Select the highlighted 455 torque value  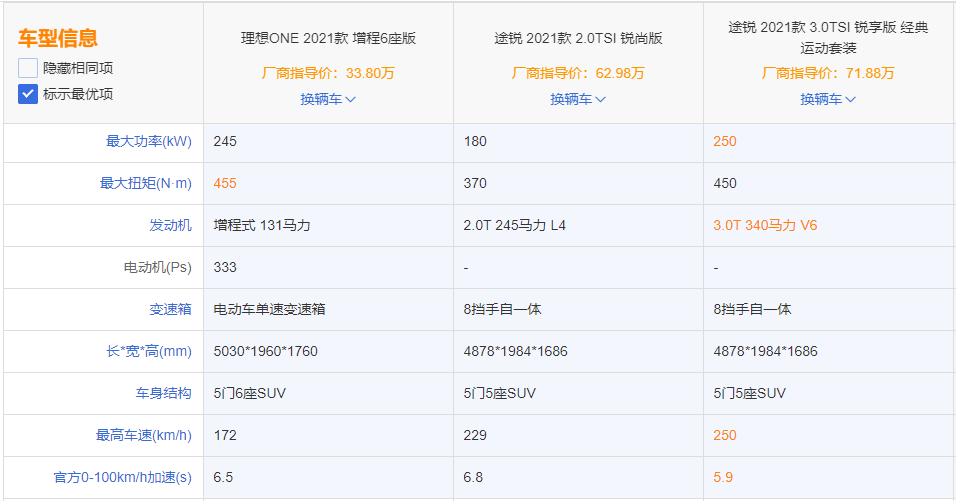click(x=225, y=183)
